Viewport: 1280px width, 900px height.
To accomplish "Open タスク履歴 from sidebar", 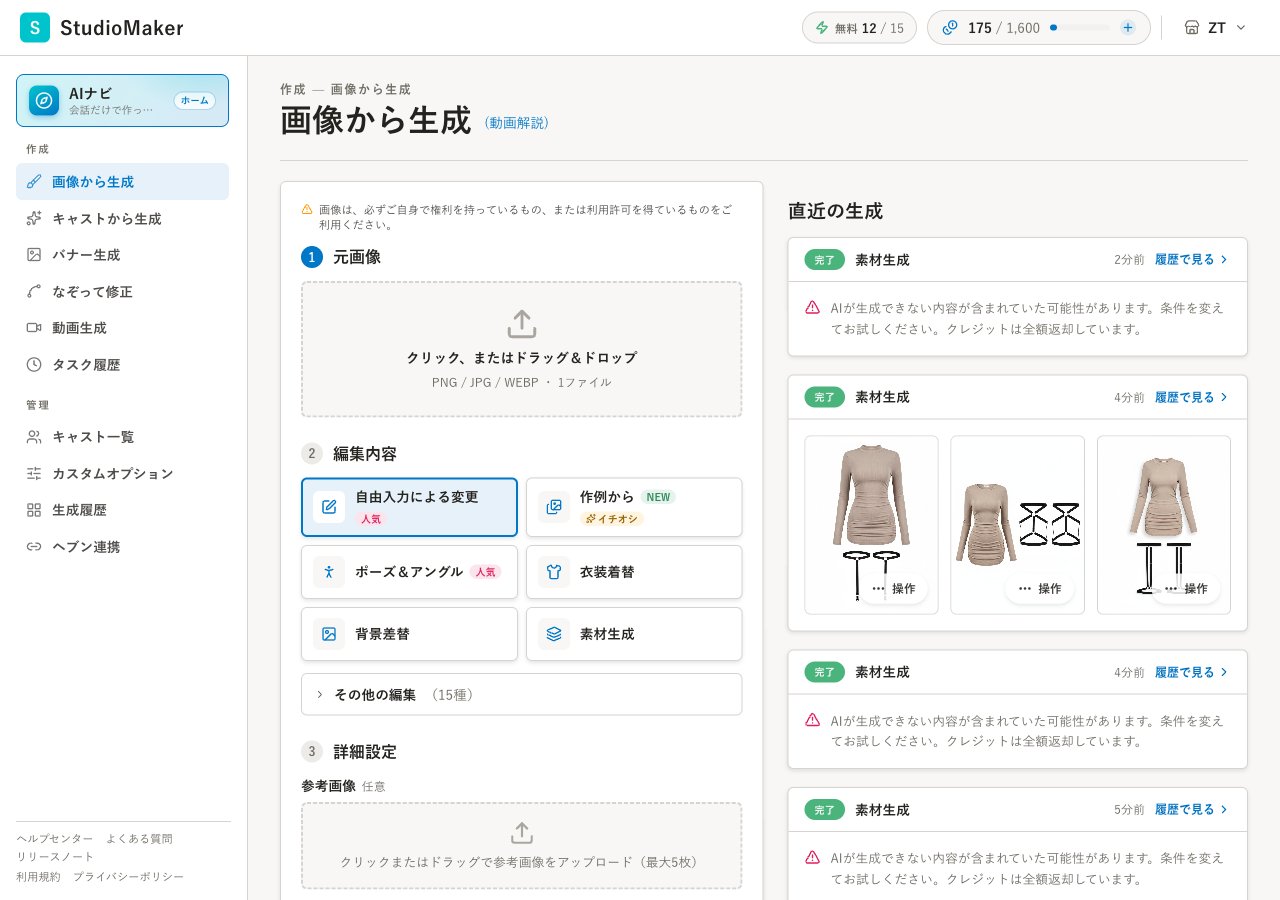I will (x=122, y=364).
